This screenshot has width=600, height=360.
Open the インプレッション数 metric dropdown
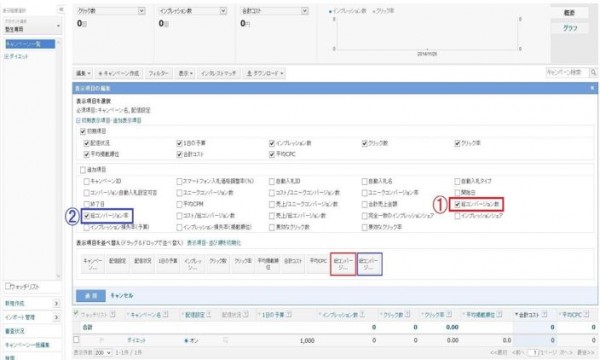tap(223, 11)
